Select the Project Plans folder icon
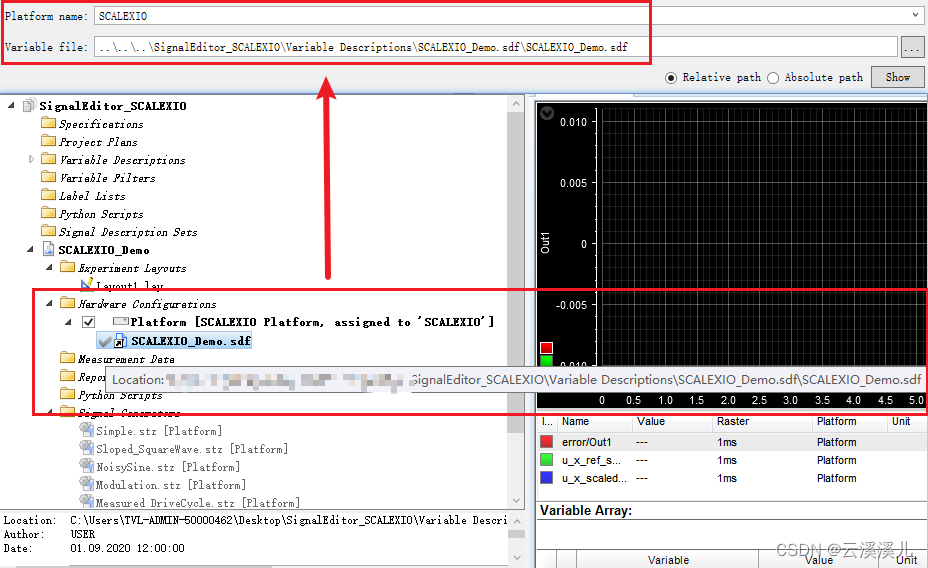The width and height of the screenshot is (928, 568). tap(49, 141)
